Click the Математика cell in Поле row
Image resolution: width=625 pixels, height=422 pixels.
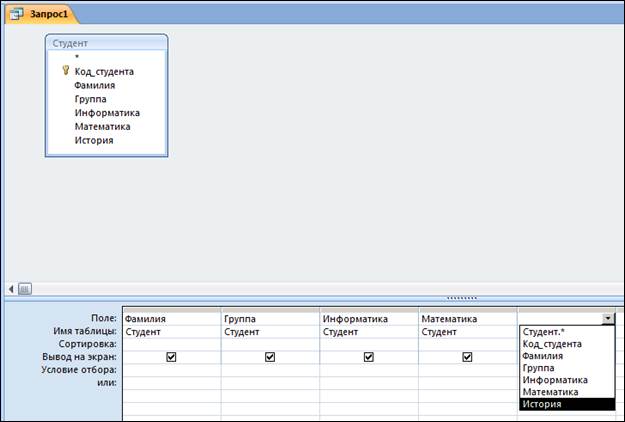tap(468, 319)
